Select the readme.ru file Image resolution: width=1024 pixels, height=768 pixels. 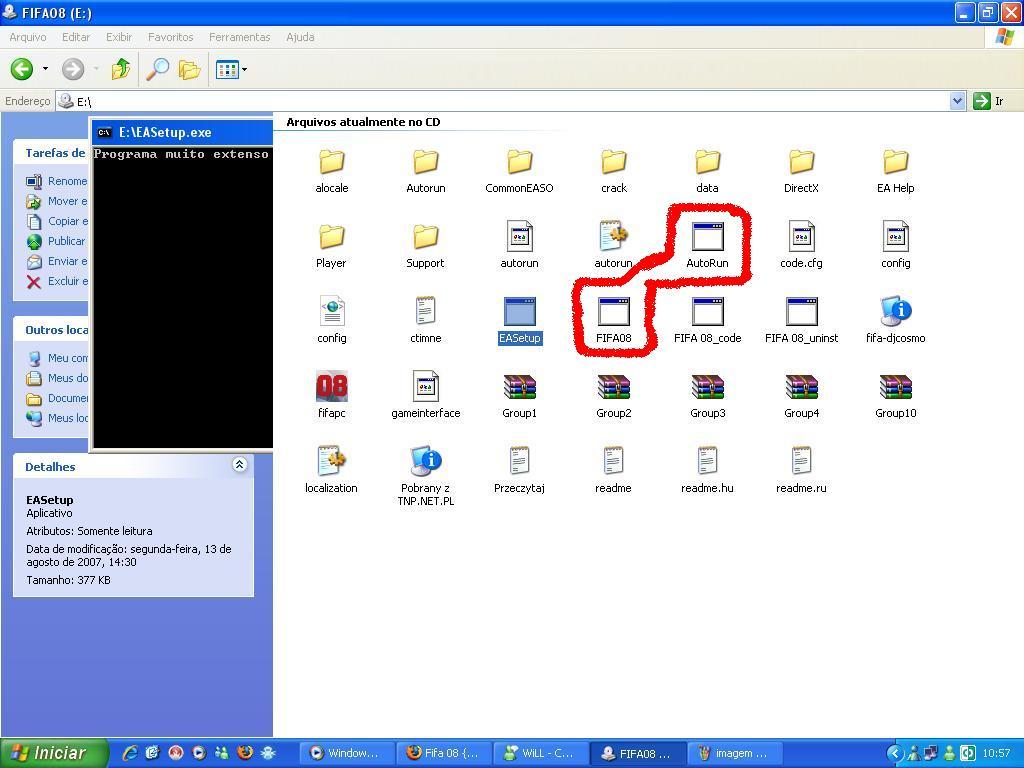(801, 470)
